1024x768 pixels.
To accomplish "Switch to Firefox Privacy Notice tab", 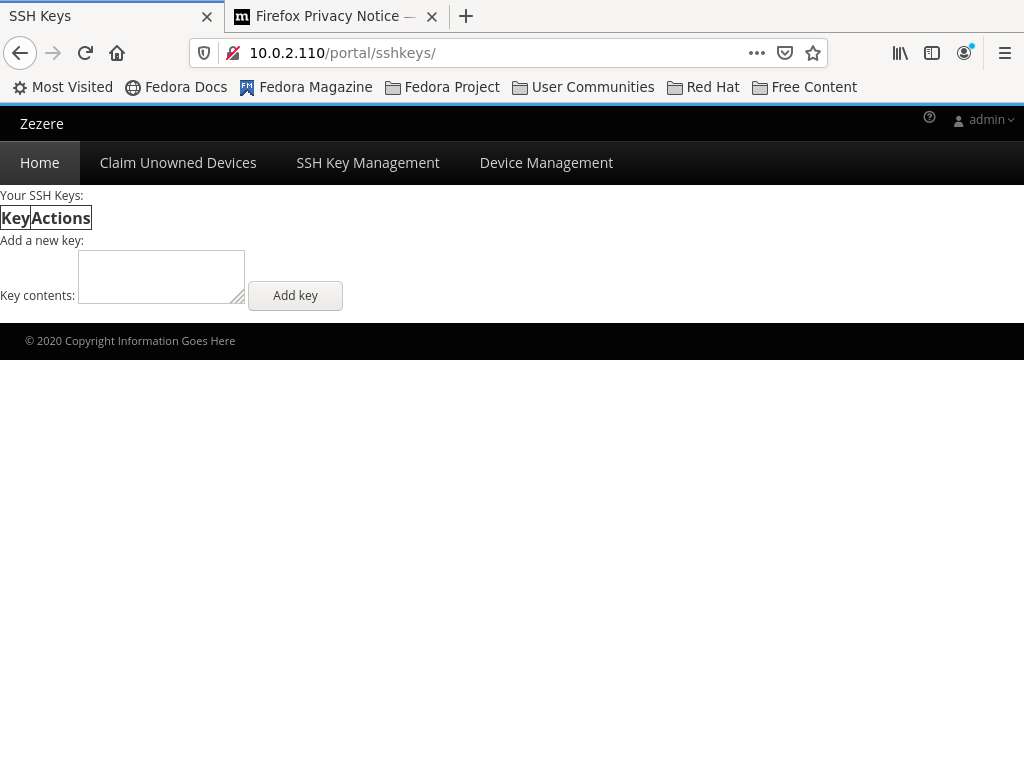I will click(337, 16).
